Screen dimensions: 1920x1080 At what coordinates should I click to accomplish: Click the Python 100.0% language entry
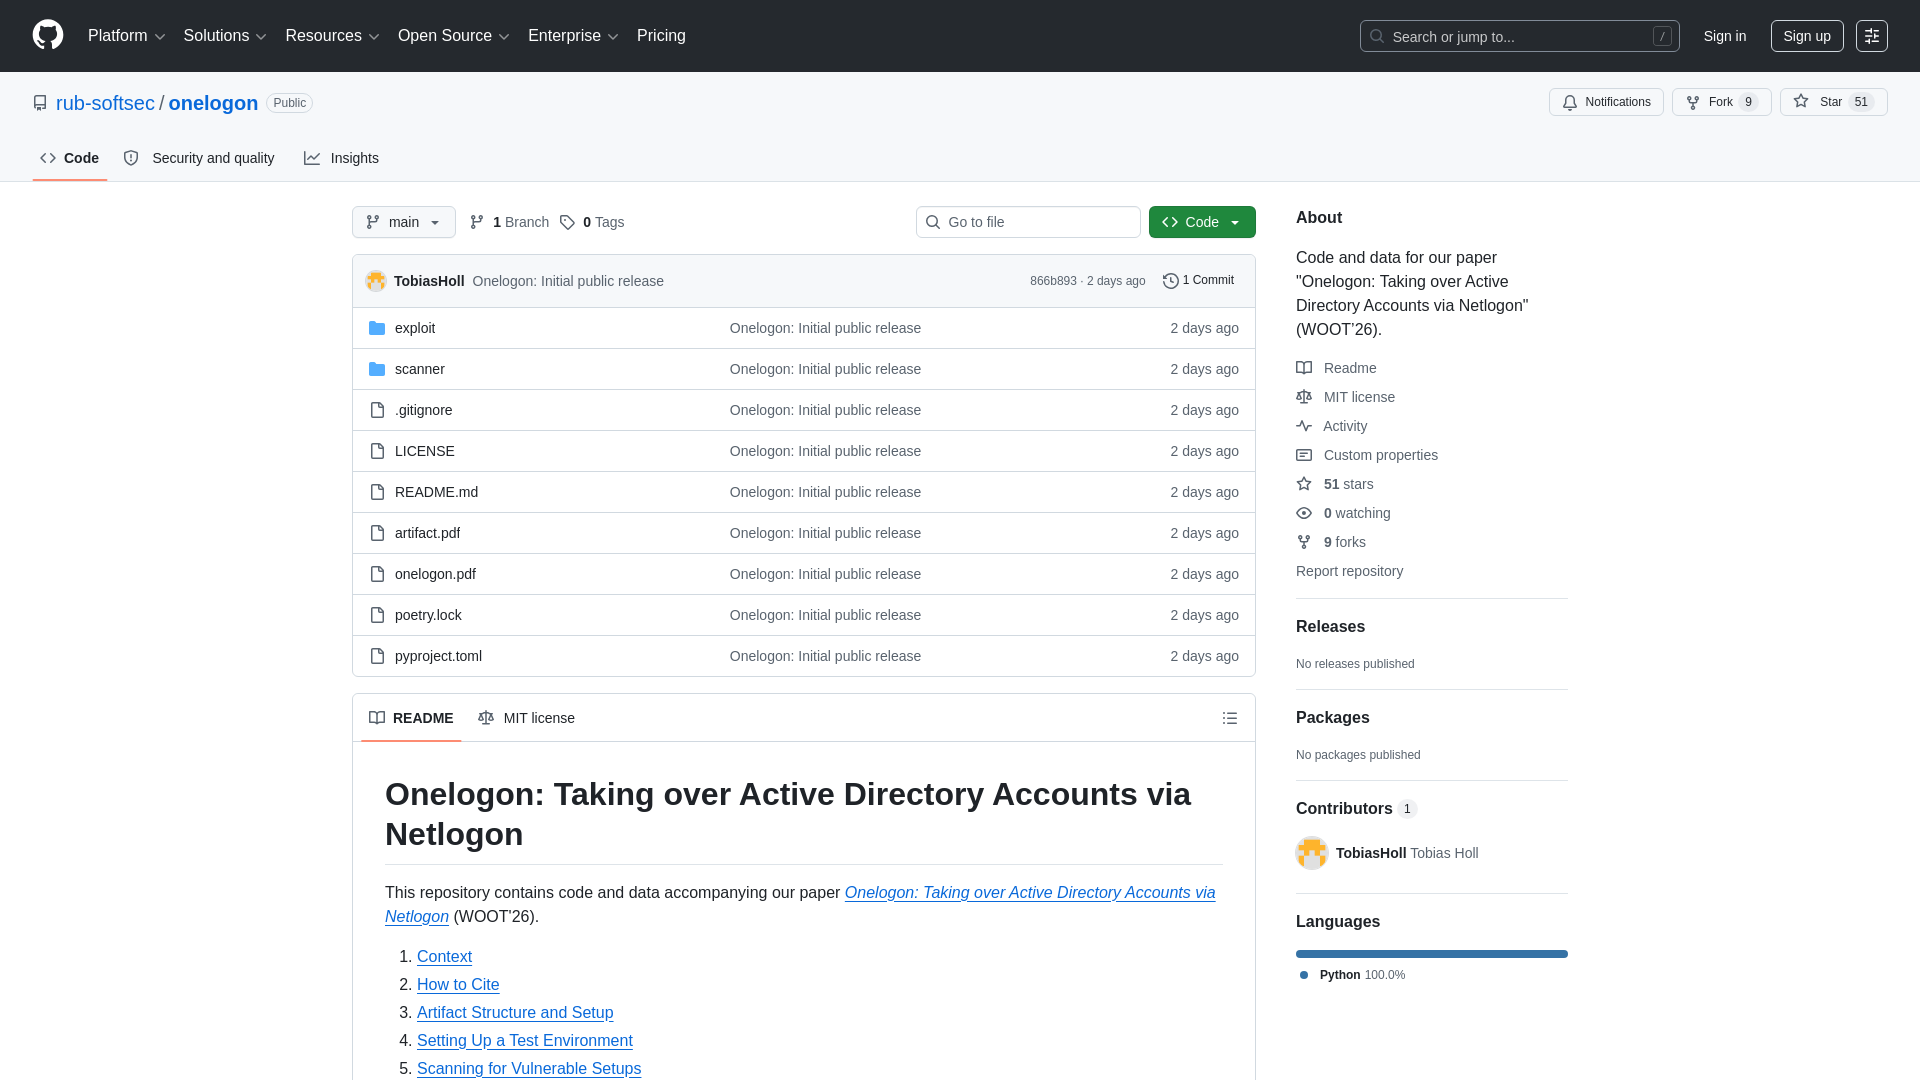point(1353,975)
